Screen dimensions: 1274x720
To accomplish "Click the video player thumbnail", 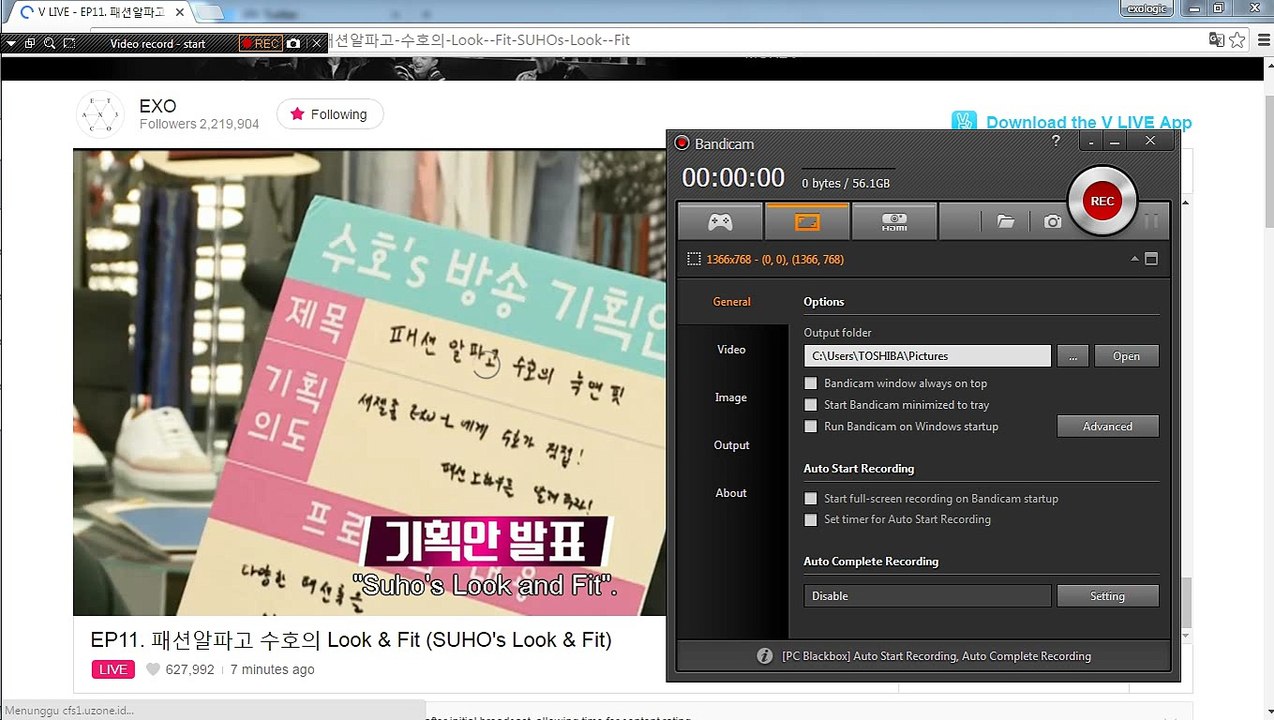I will pos(370,383).
